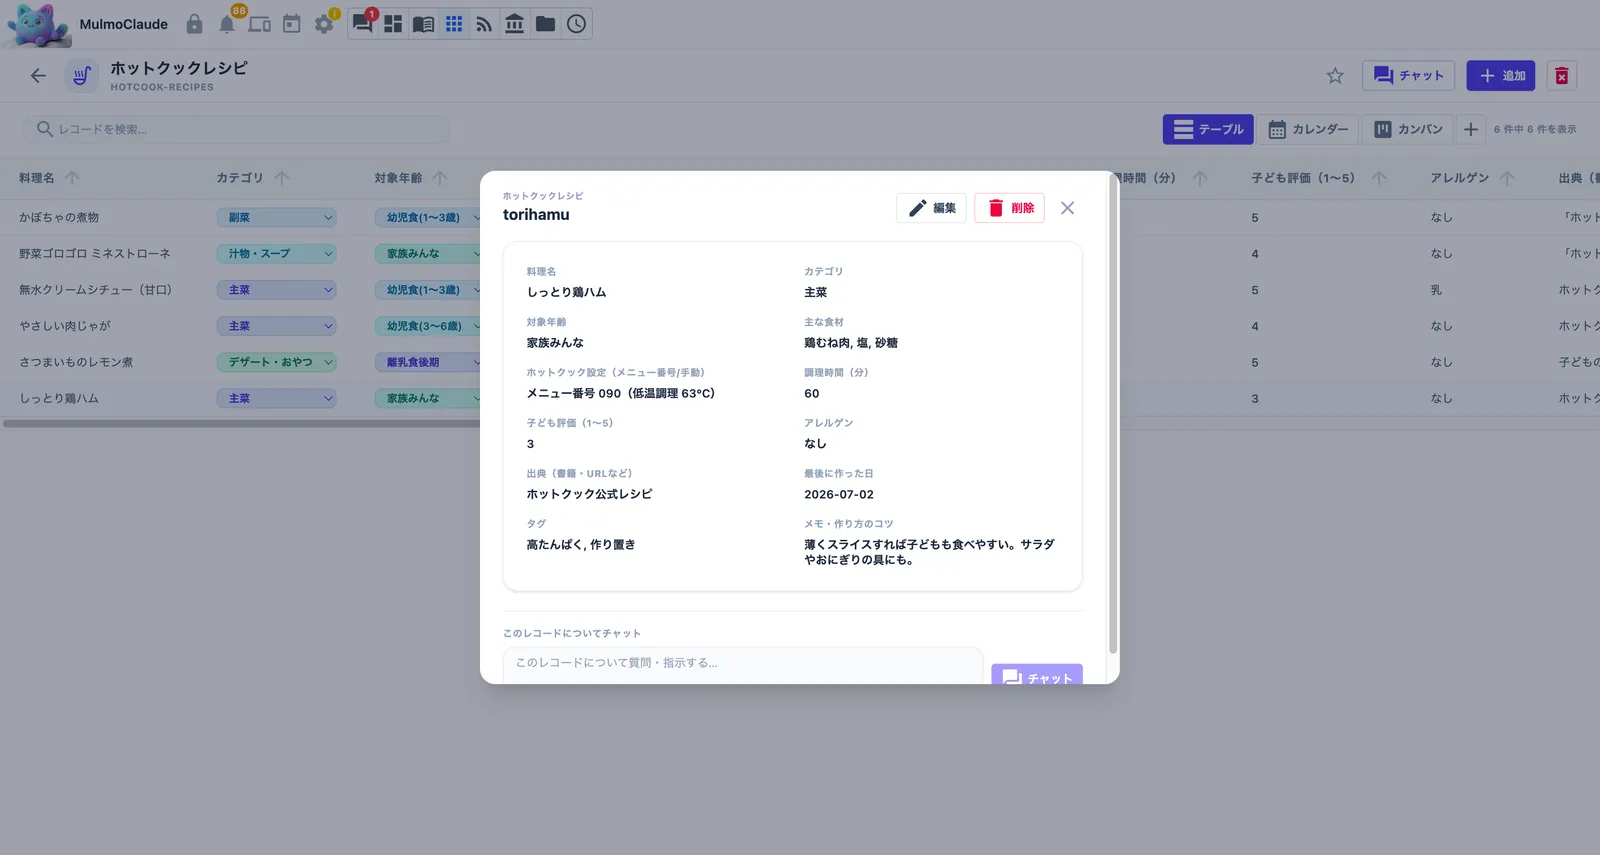
Task: Click チャット send button in dialog
Action: (1037, 675)
